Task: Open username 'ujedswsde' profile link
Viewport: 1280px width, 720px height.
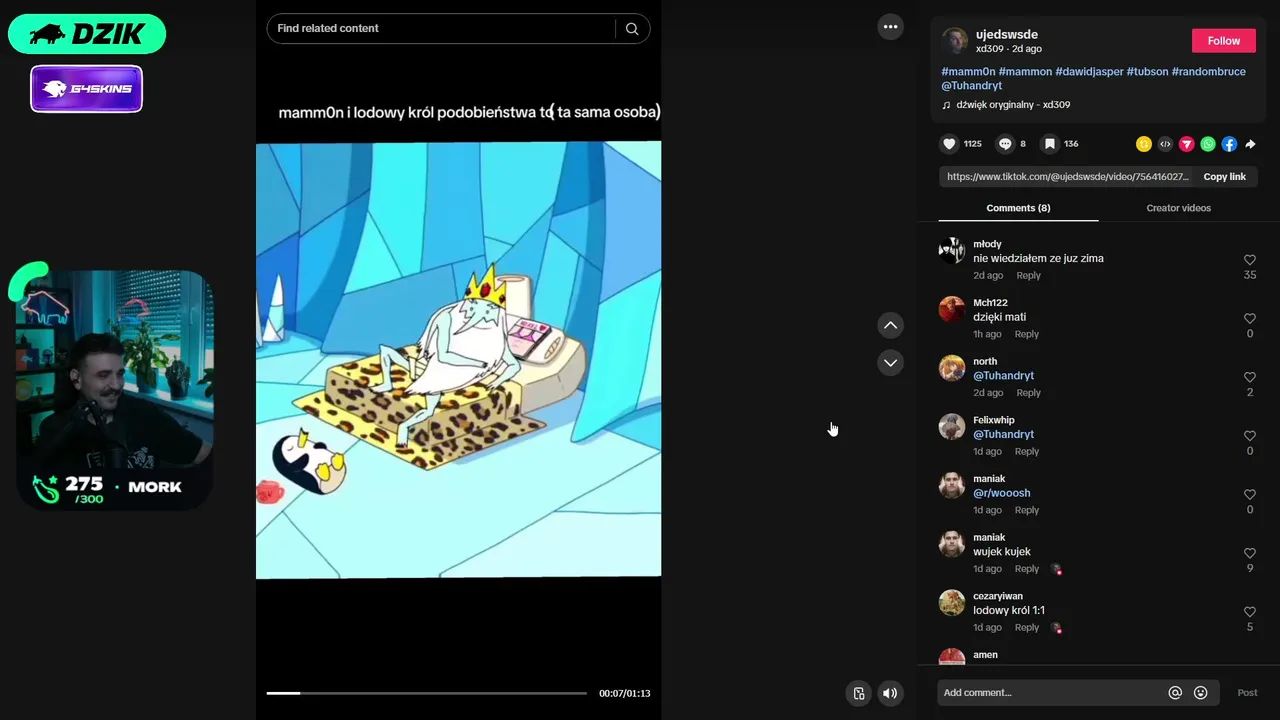Action: click(1007, 35)
